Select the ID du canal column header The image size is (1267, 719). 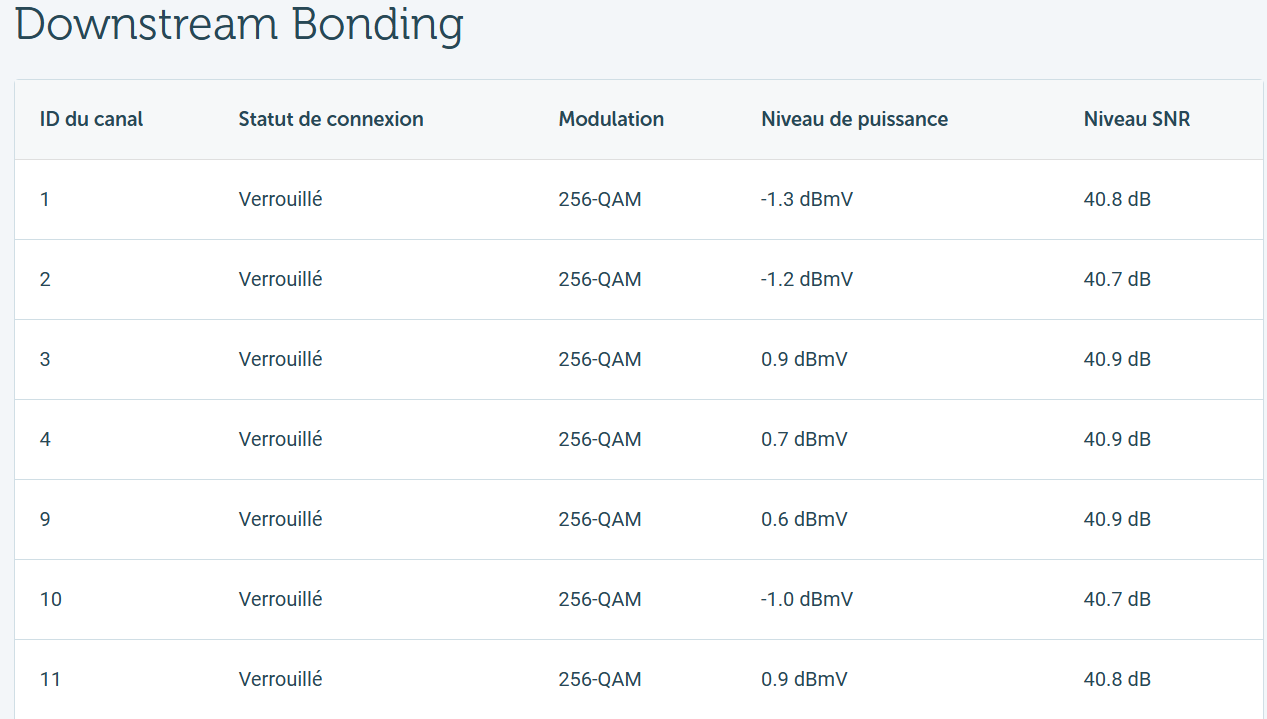(x=92, y=119)
